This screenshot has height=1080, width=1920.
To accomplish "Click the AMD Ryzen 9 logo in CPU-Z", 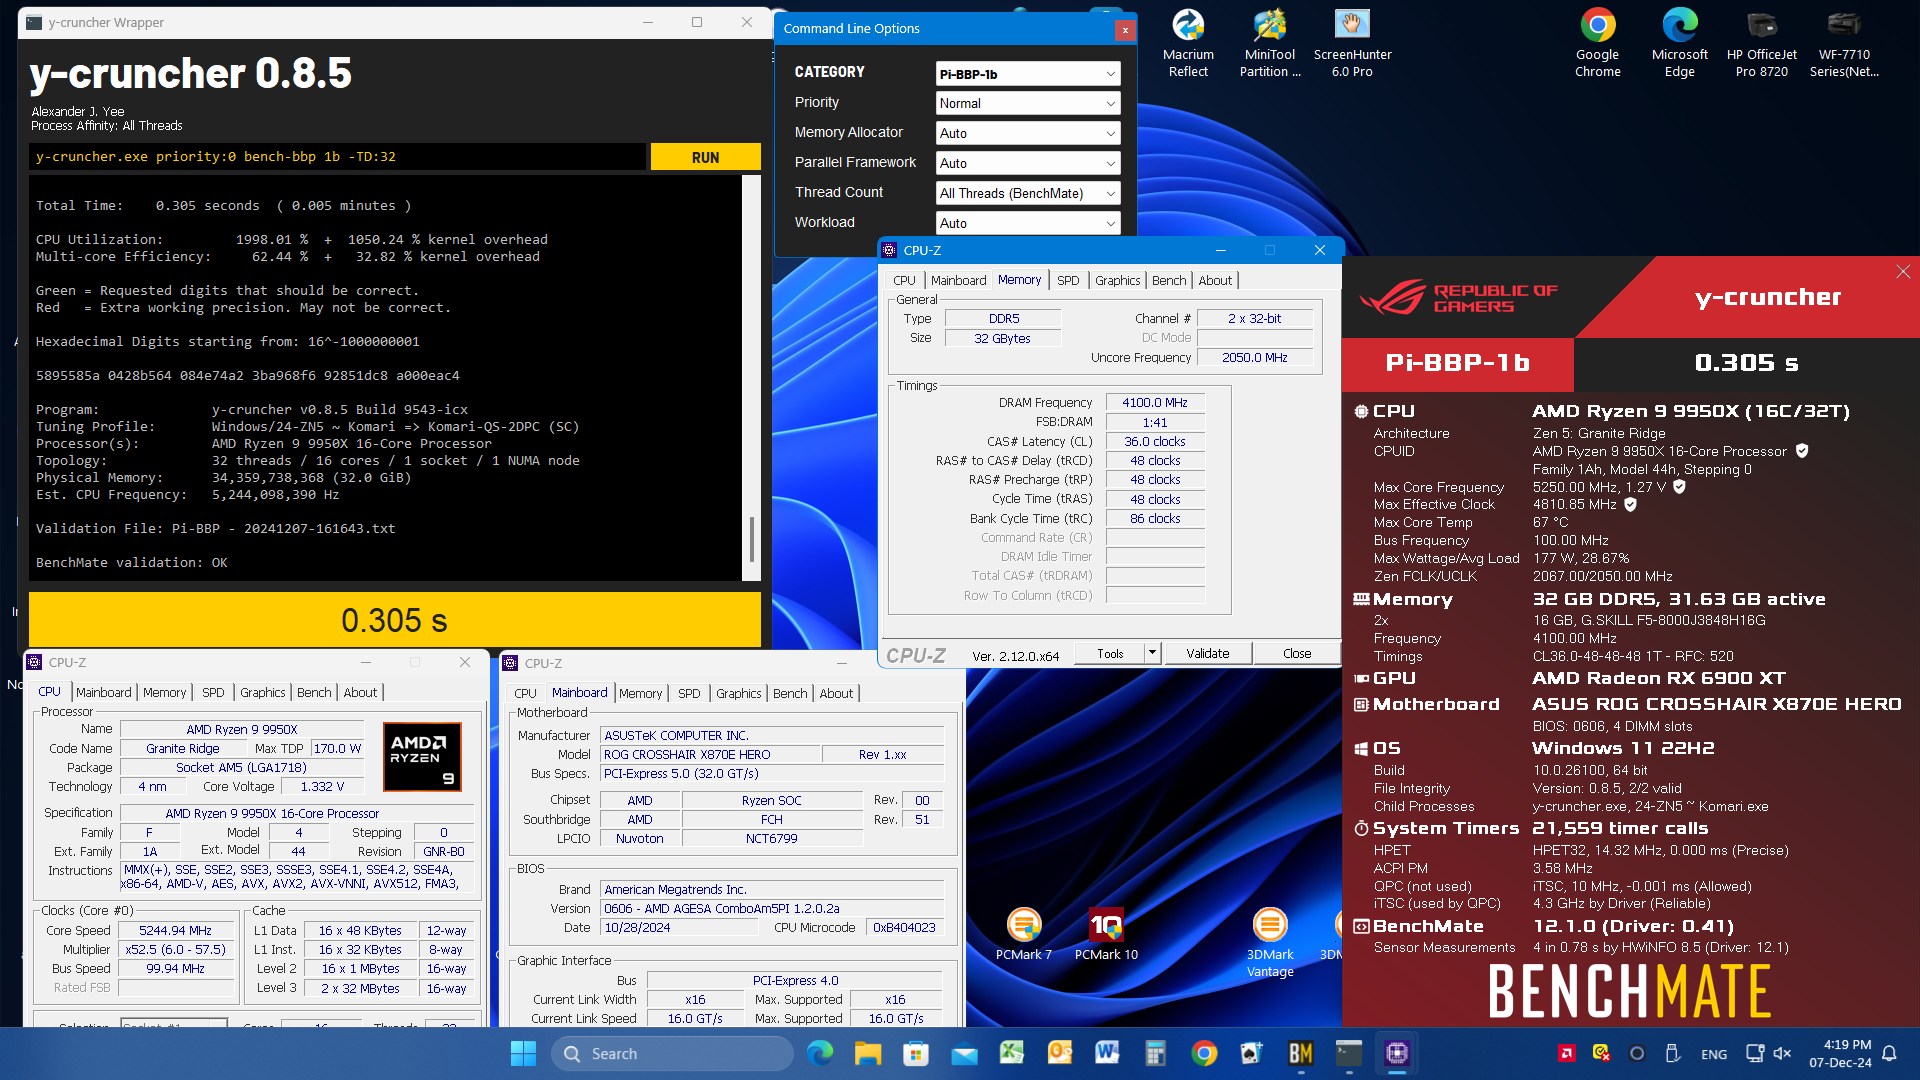I will (x=423, y=757).
